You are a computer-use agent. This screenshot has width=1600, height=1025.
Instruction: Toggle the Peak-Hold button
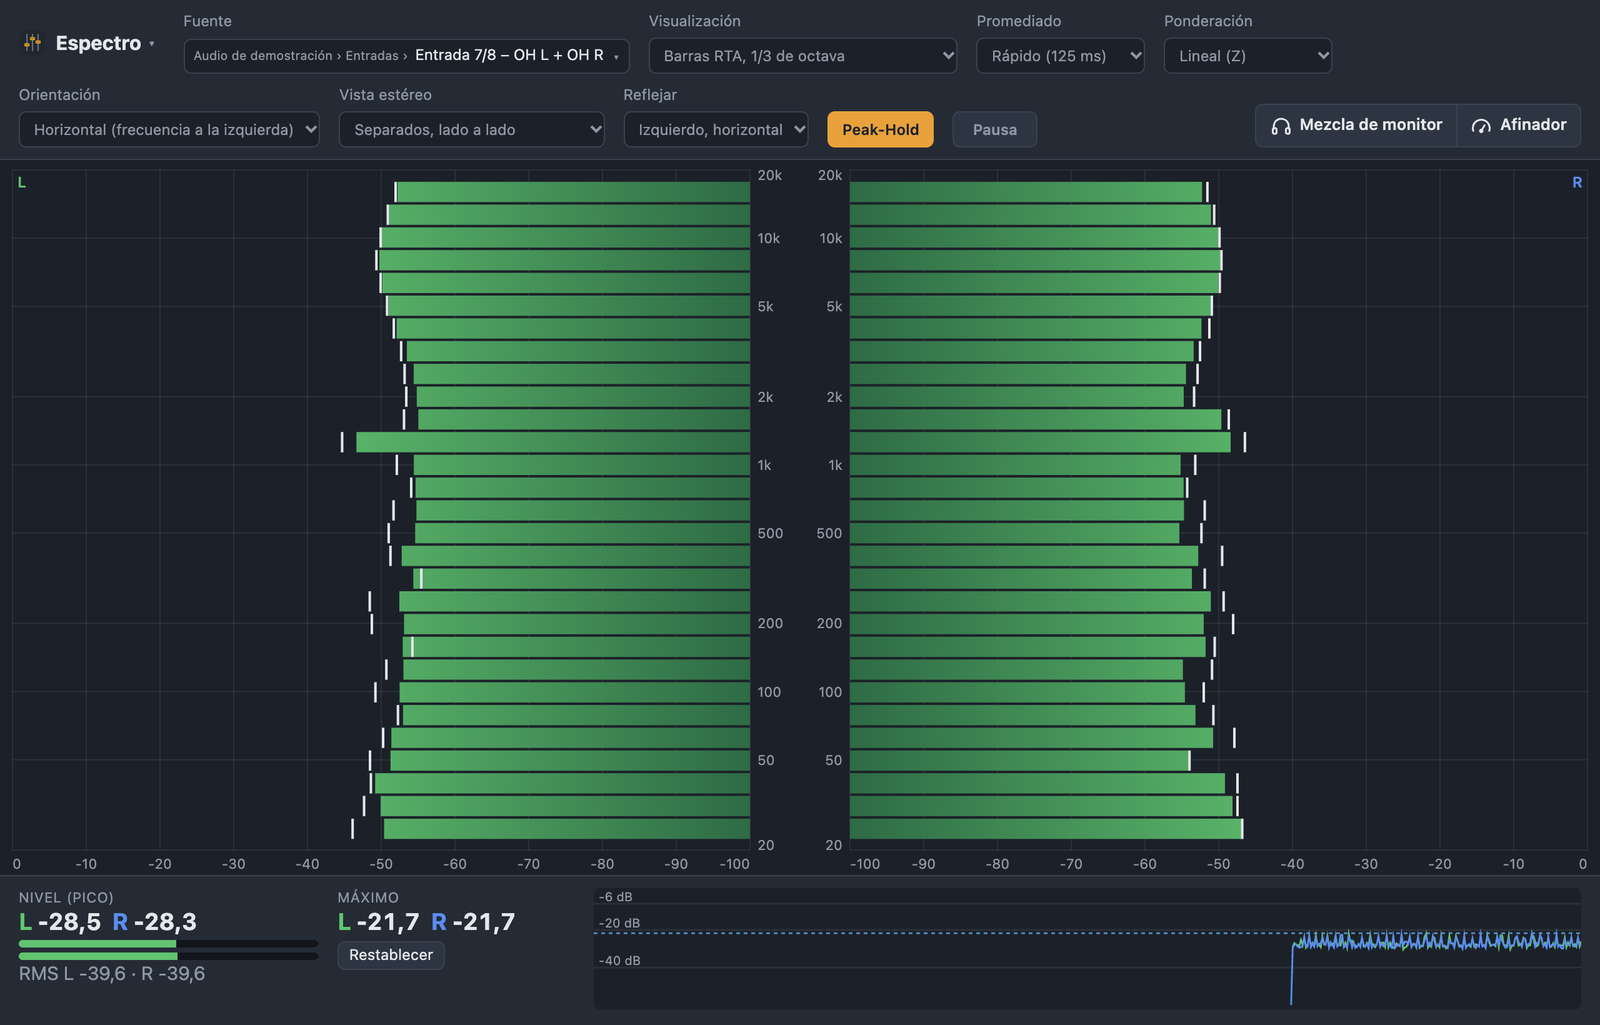point(880,130)
